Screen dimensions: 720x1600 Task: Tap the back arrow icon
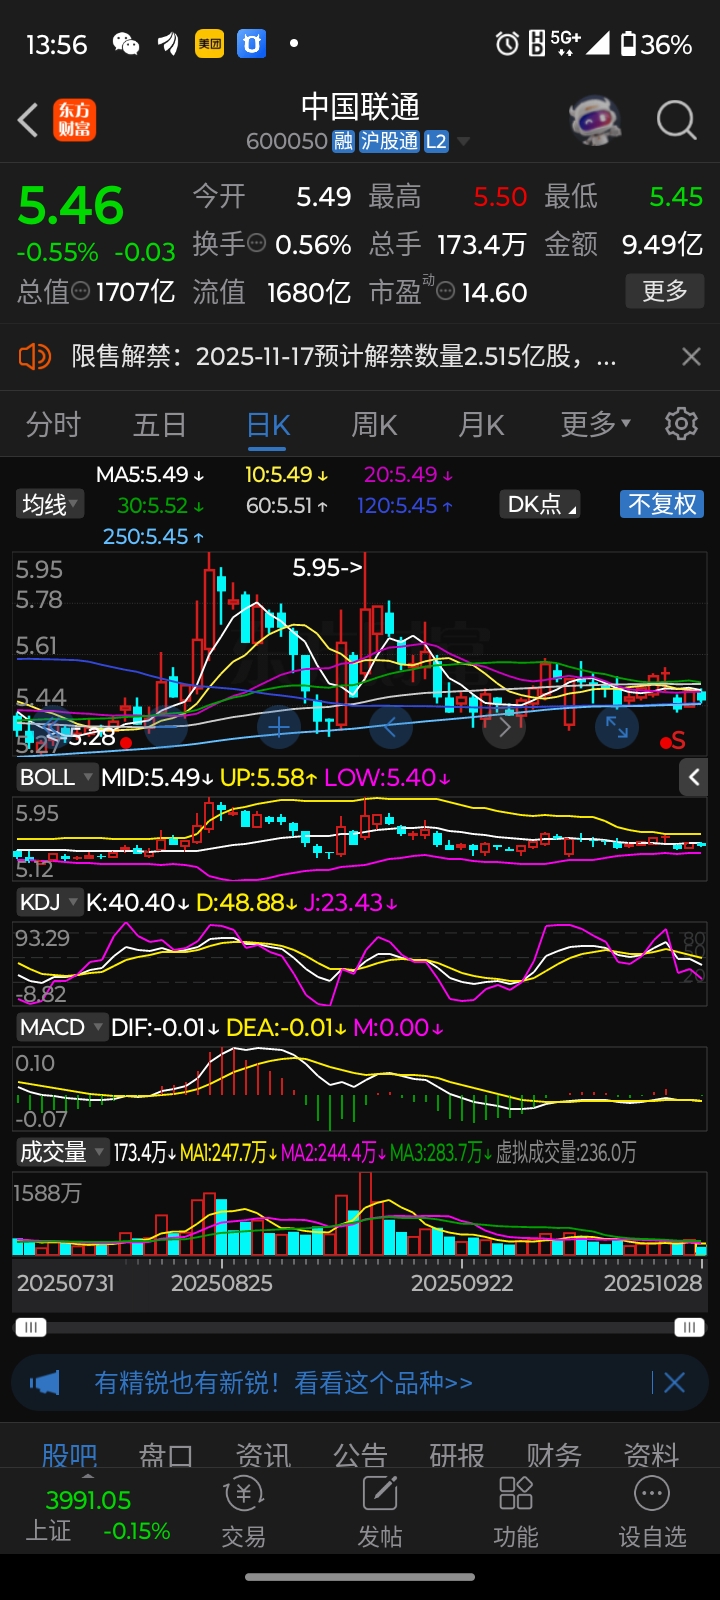click(28, 120)
